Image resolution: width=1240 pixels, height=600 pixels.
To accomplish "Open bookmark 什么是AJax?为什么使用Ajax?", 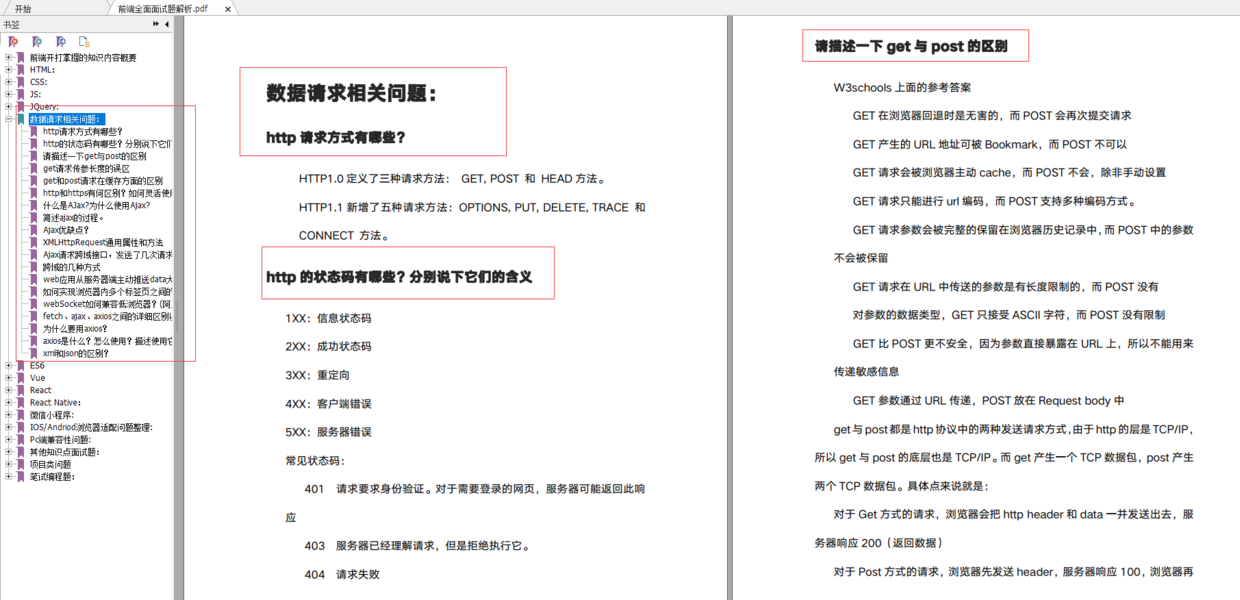I will (x=96, y=205).
